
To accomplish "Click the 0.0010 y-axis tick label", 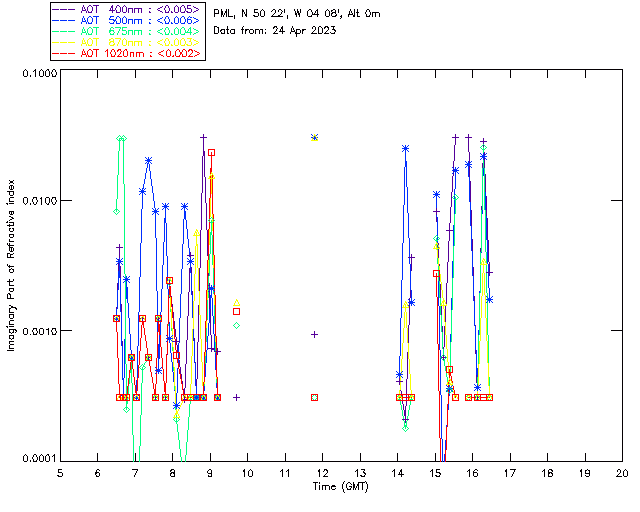I will click(x=39, y=331).
